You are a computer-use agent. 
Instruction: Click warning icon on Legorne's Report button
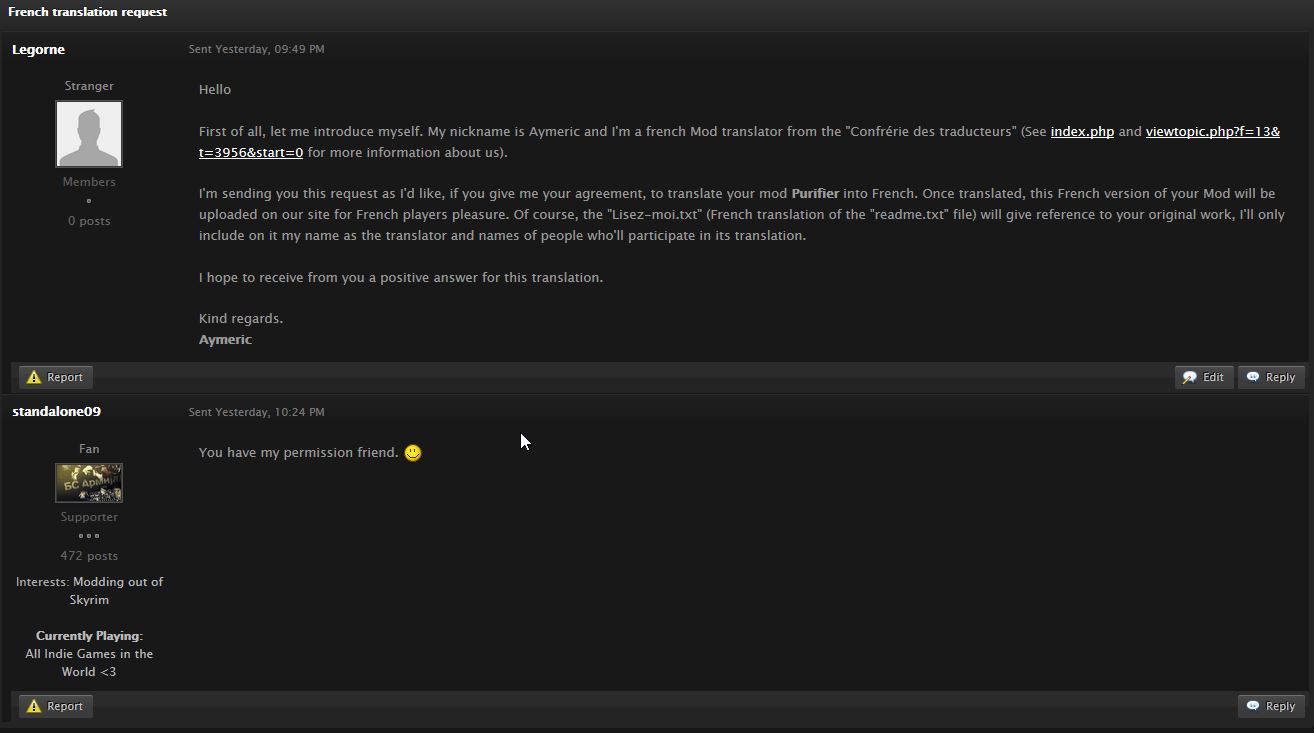(34, 377)
